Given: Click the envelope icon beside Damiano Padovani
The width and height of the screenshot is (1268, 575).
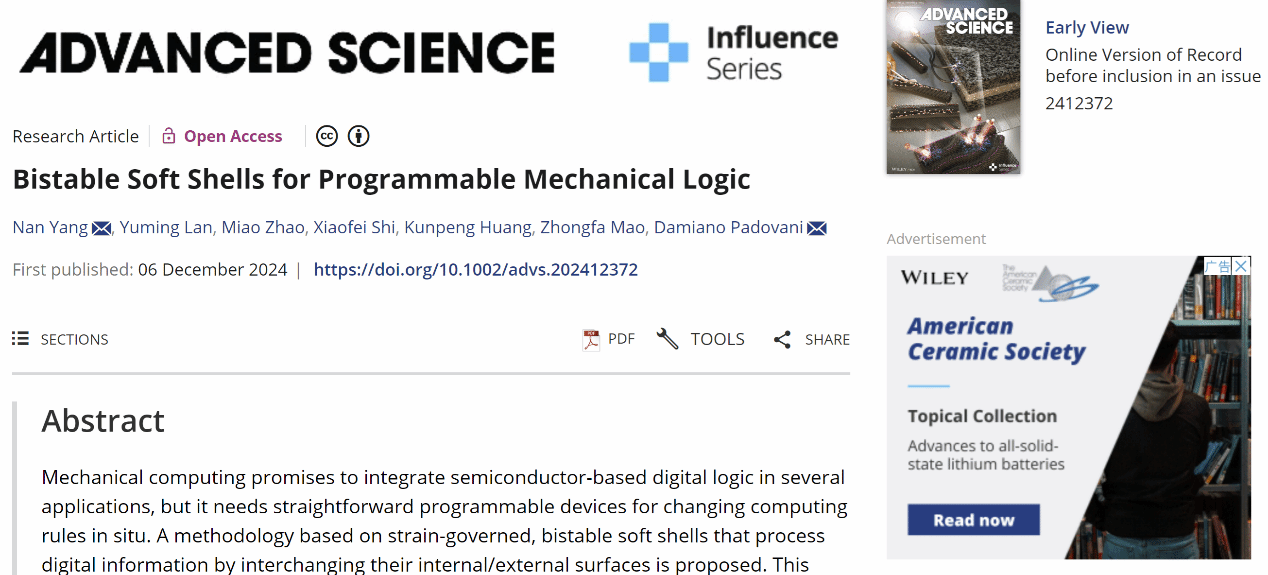Looking at the screenshot, I should pyautogui.click(x=817, y=228).
